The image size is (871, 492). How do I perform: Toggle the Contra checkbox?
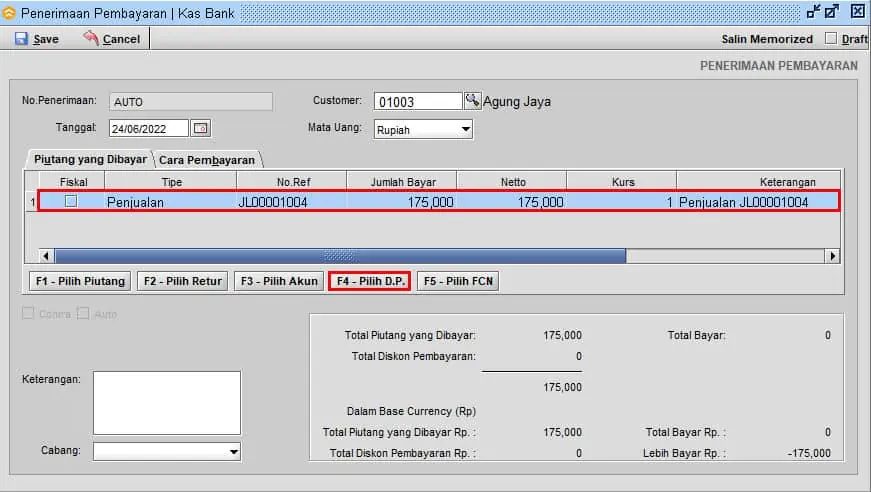(28, 313)
